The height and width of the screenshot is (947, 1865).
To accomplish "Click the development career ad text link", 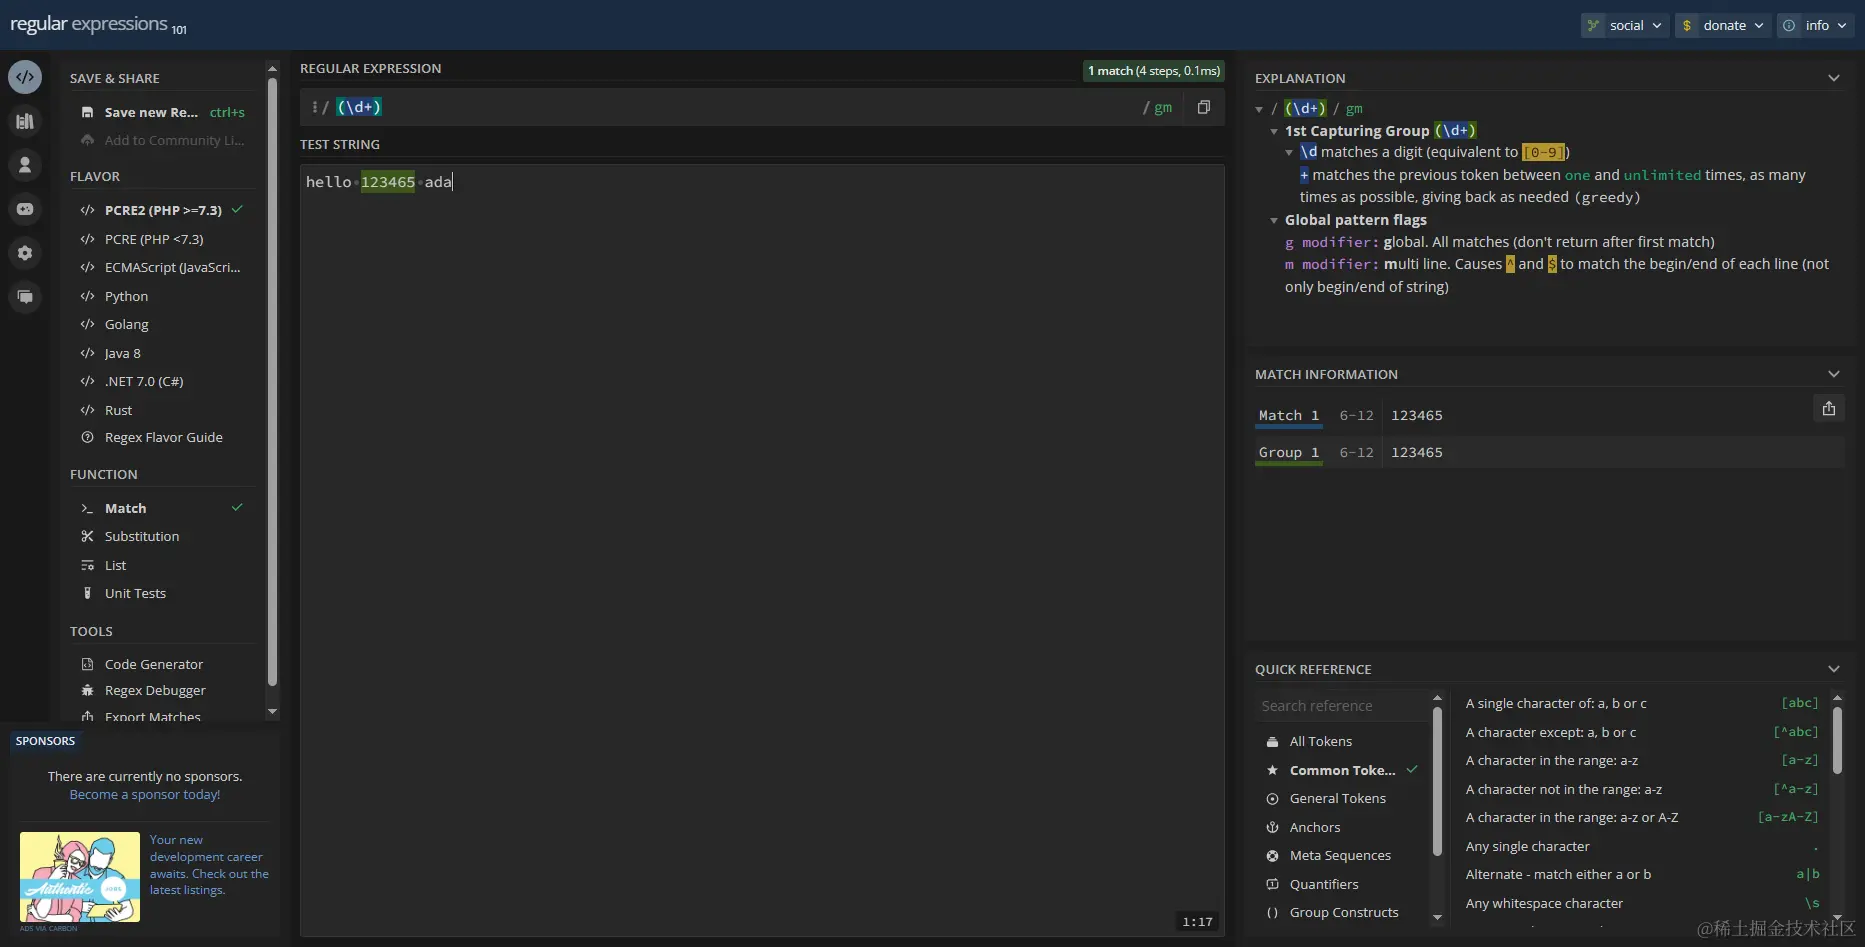I will [209, 865].
